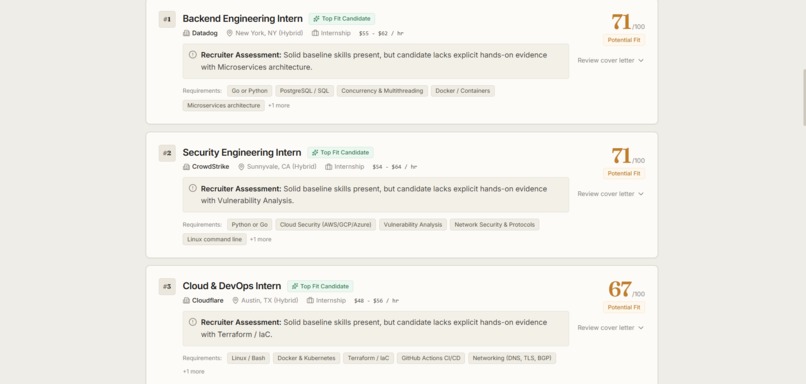This screenshot has height=384, width=806.
Task: Show +1 more requirements for Backend Engineering Intern
Action: coord(279,105)
